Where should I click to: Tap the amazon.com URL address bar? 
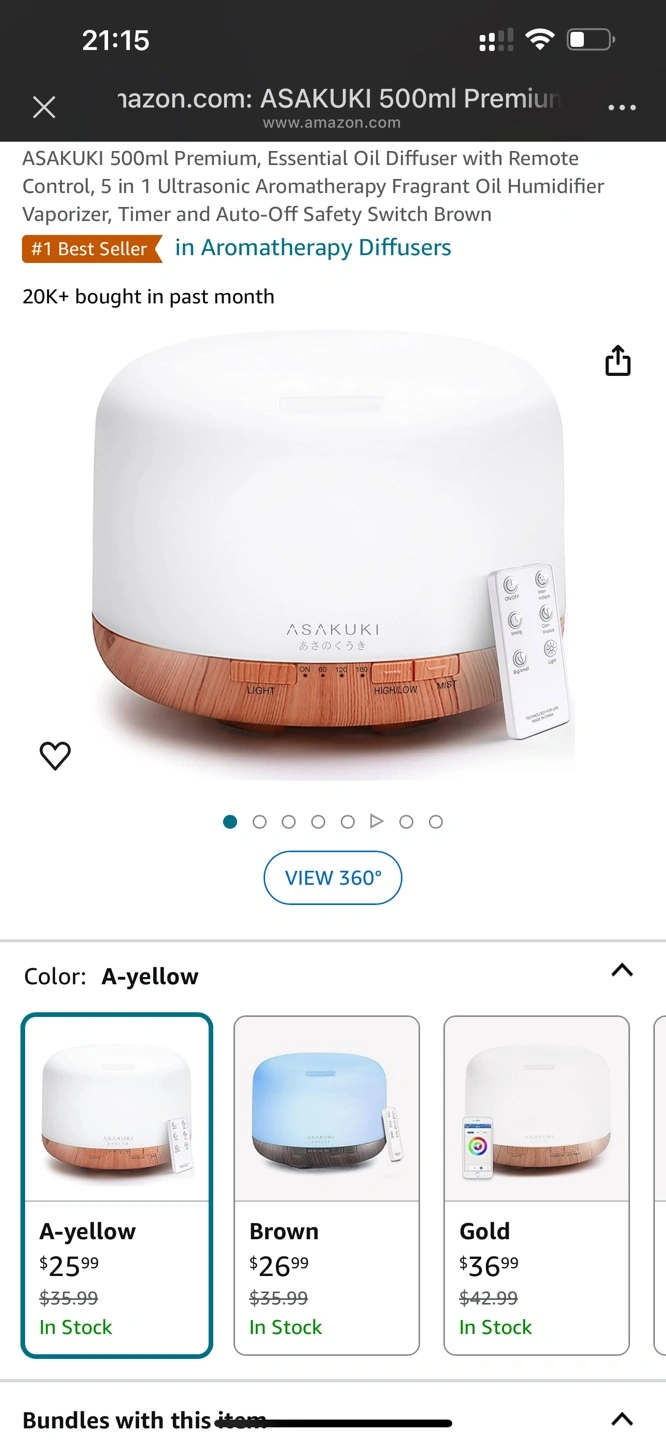332,108
